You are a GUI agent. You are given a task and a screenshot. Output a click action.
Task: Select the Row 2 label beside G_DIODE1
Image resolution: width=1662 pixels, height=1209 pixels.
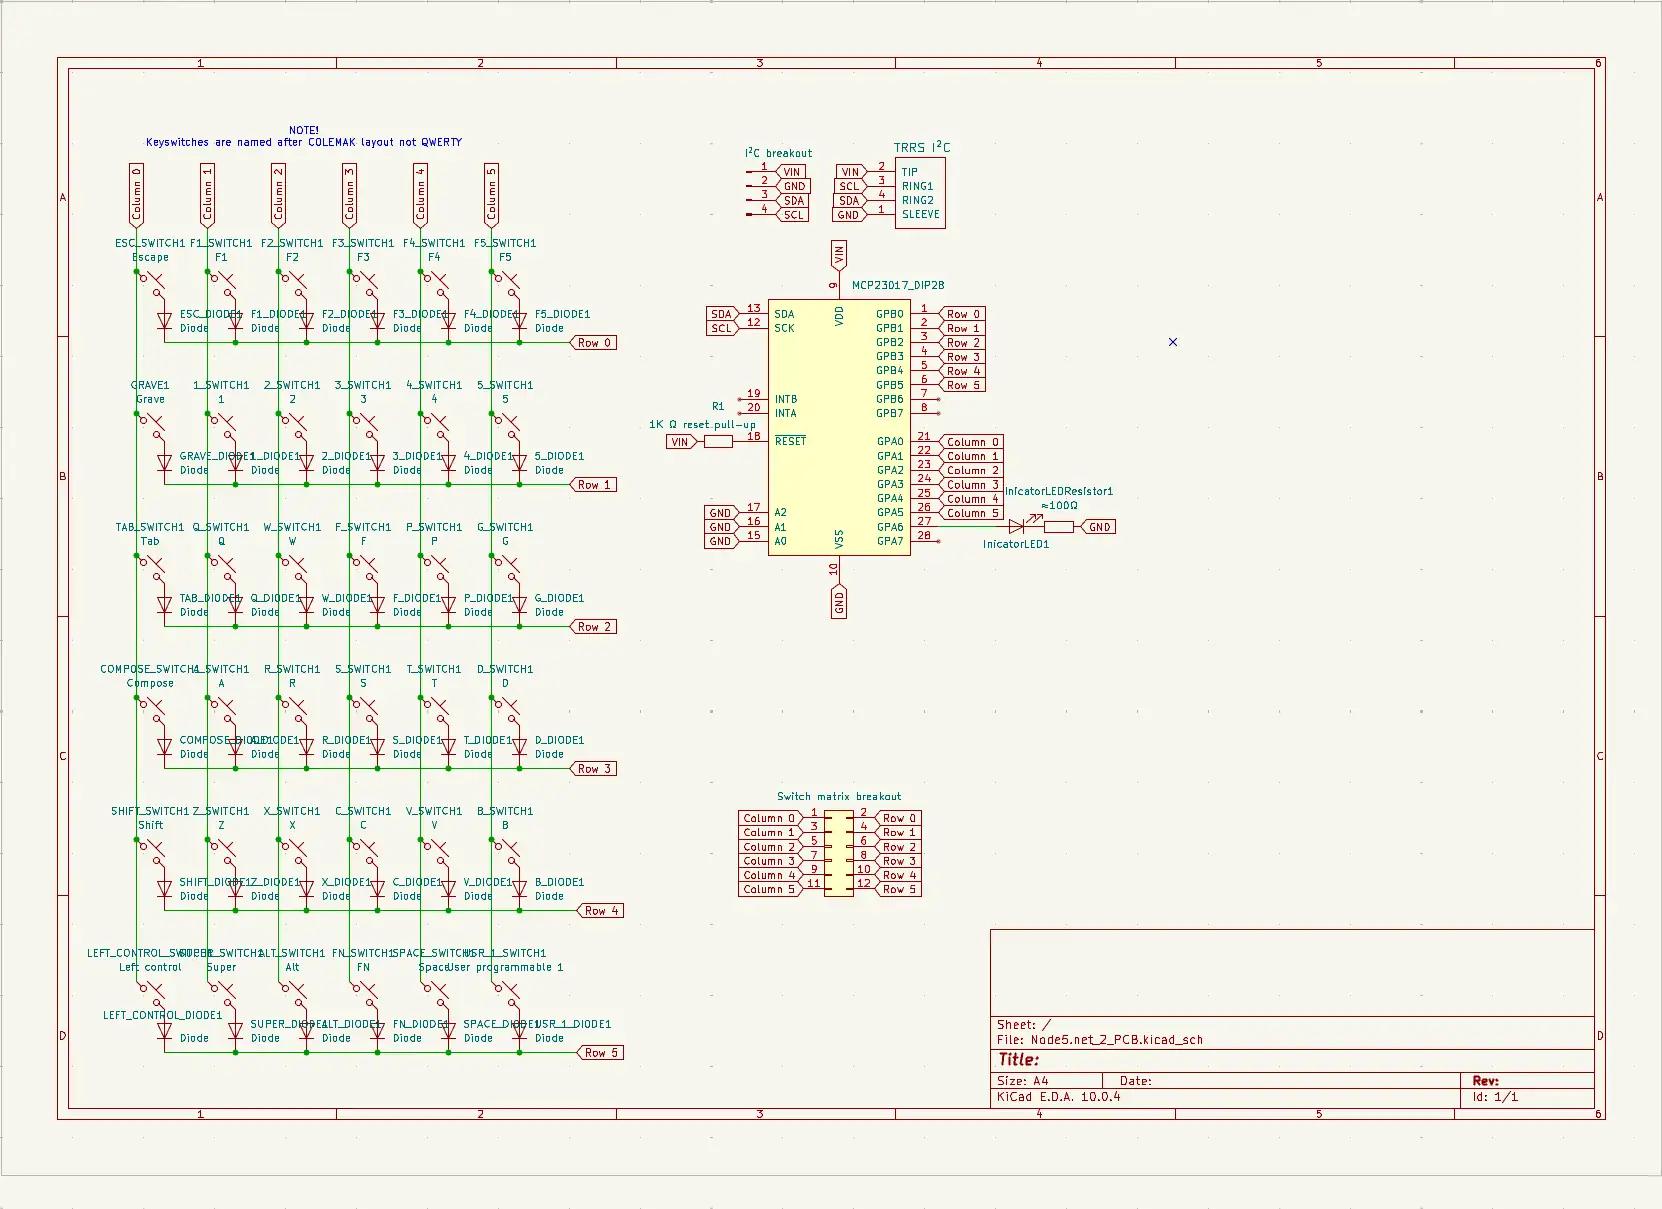tap(594, 627)
